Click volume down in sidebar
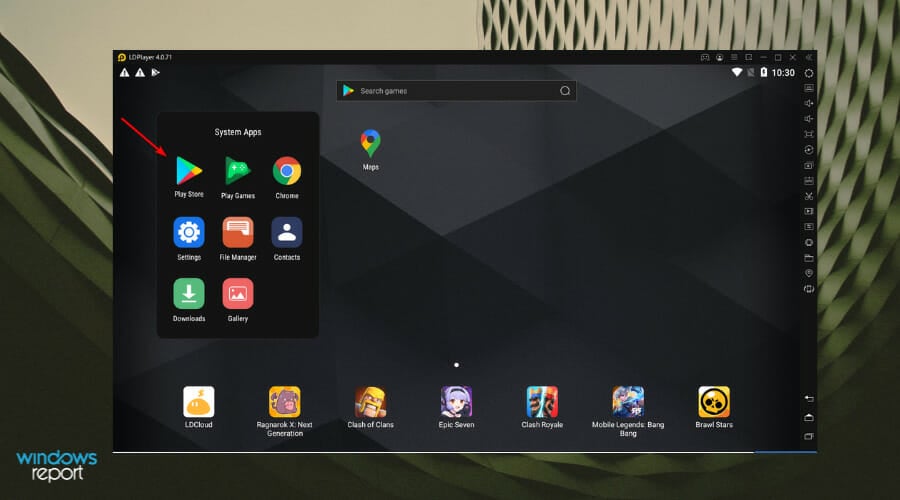Viewport: 900px width, 500px height. (x=809, y=119)
